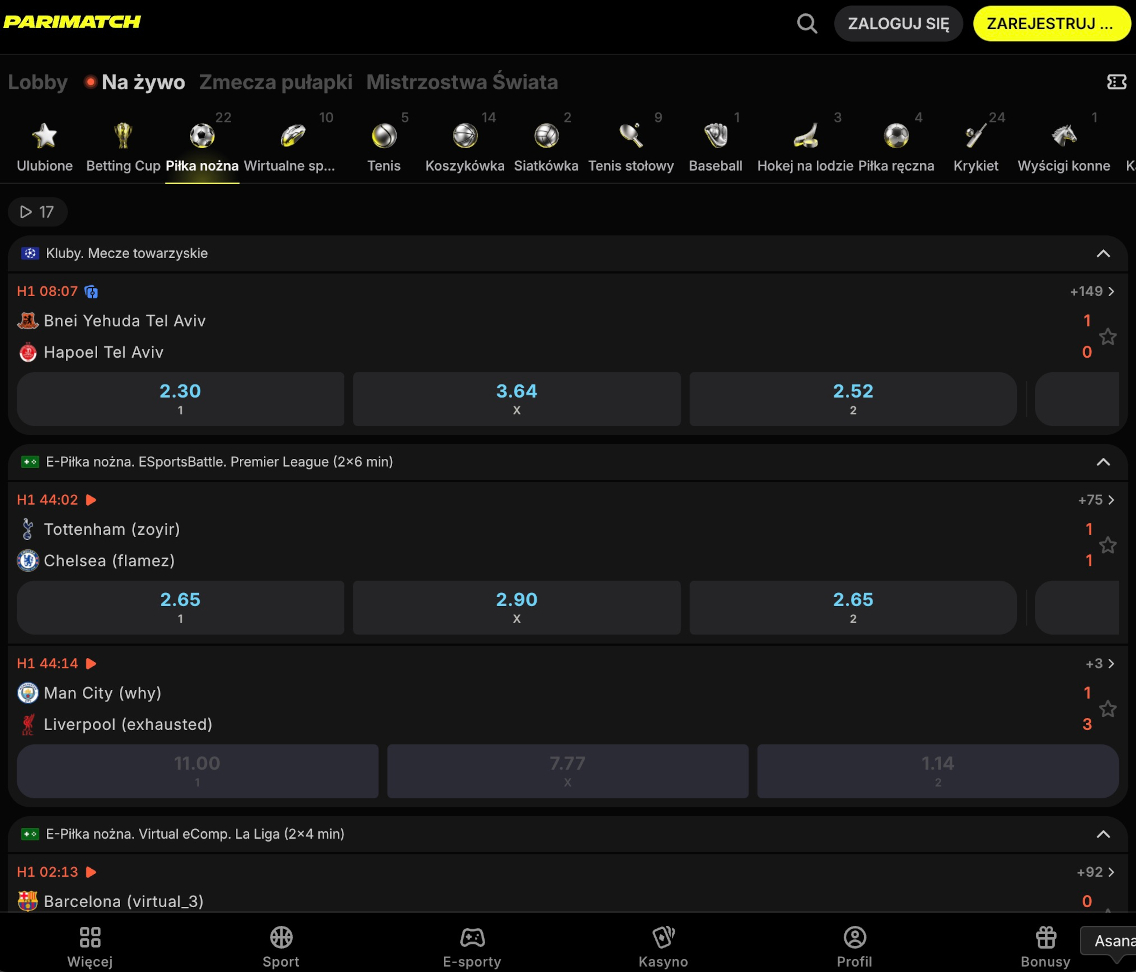Favorite the Bnei Yehuda vs Hapoel match
The height and width of the screenshot is (972, 1136).
click(1108, 337)
